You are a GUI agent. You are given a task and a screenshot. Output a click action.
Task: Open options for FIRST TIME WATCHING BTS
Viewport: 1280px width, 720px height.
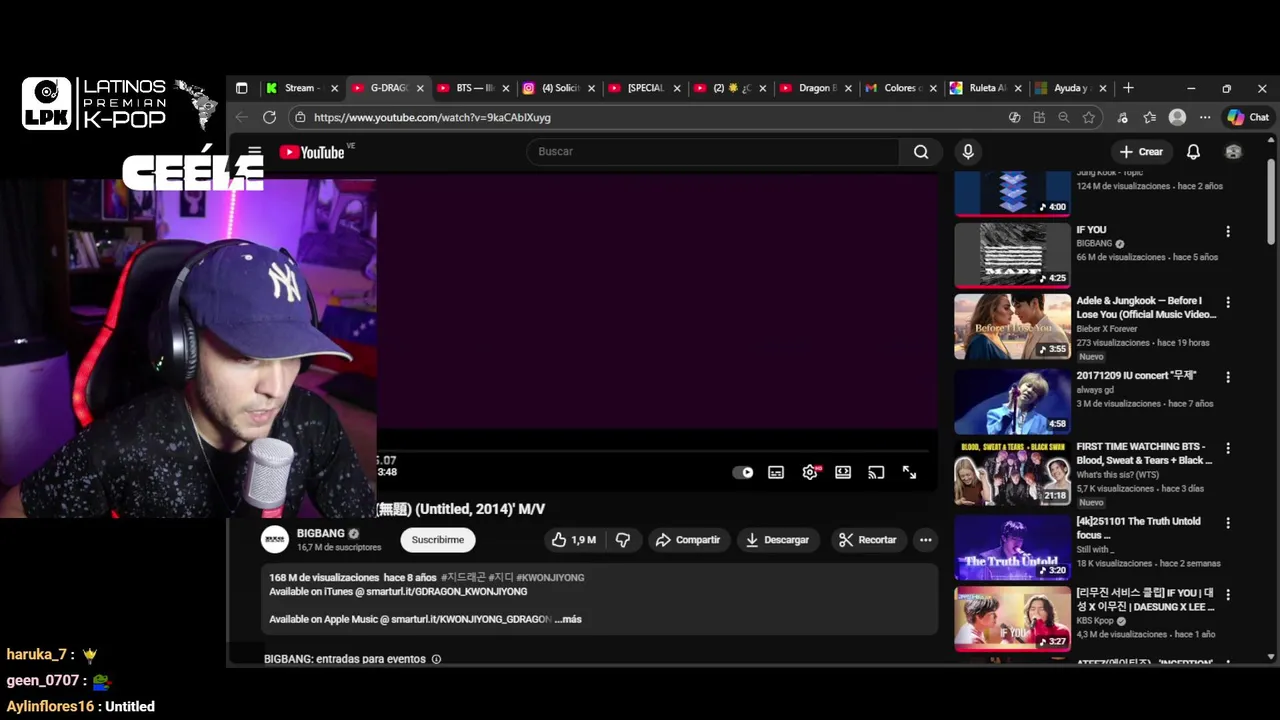pyautogui.click(x=1228, y=448)
